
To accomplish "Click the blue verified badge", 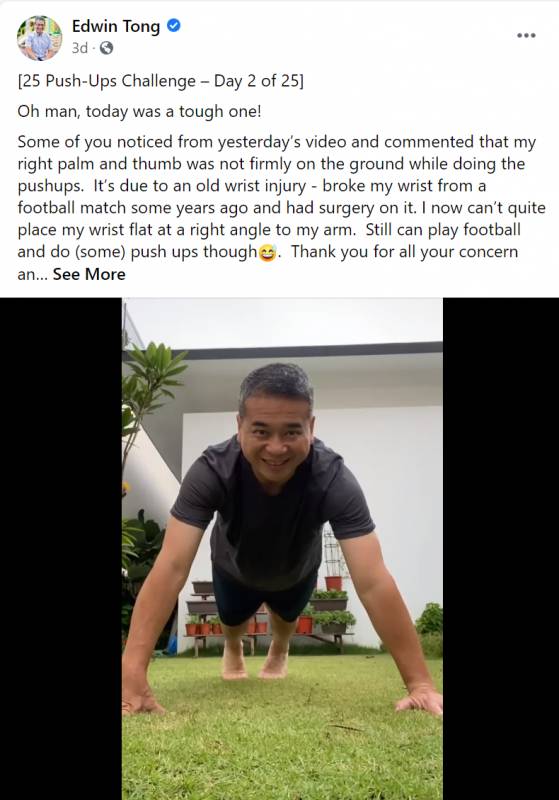I will tap(173, 25).
